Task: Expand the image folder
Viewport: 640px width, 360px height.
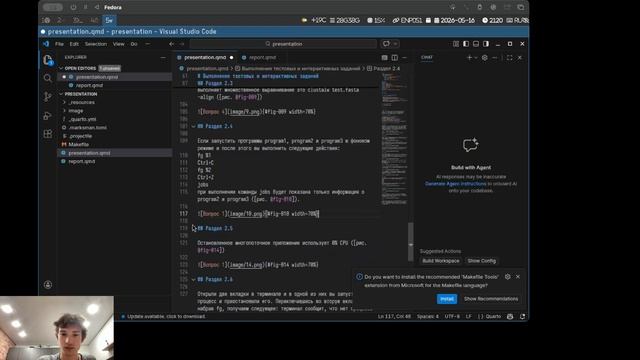Action: click(76, 111)
